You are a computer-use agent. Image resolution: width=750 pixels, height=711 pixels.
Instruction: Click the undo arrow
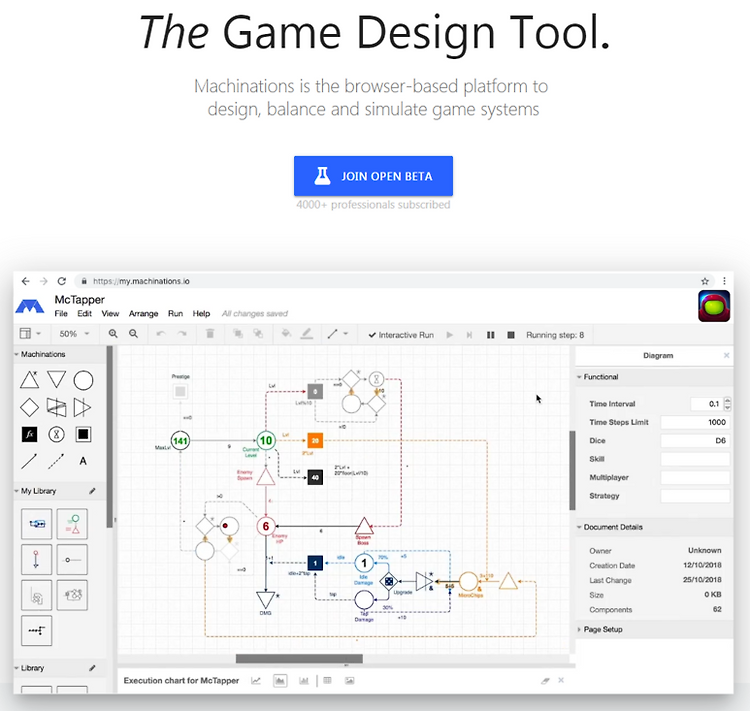pyautogui.click(x=161, y=334)
